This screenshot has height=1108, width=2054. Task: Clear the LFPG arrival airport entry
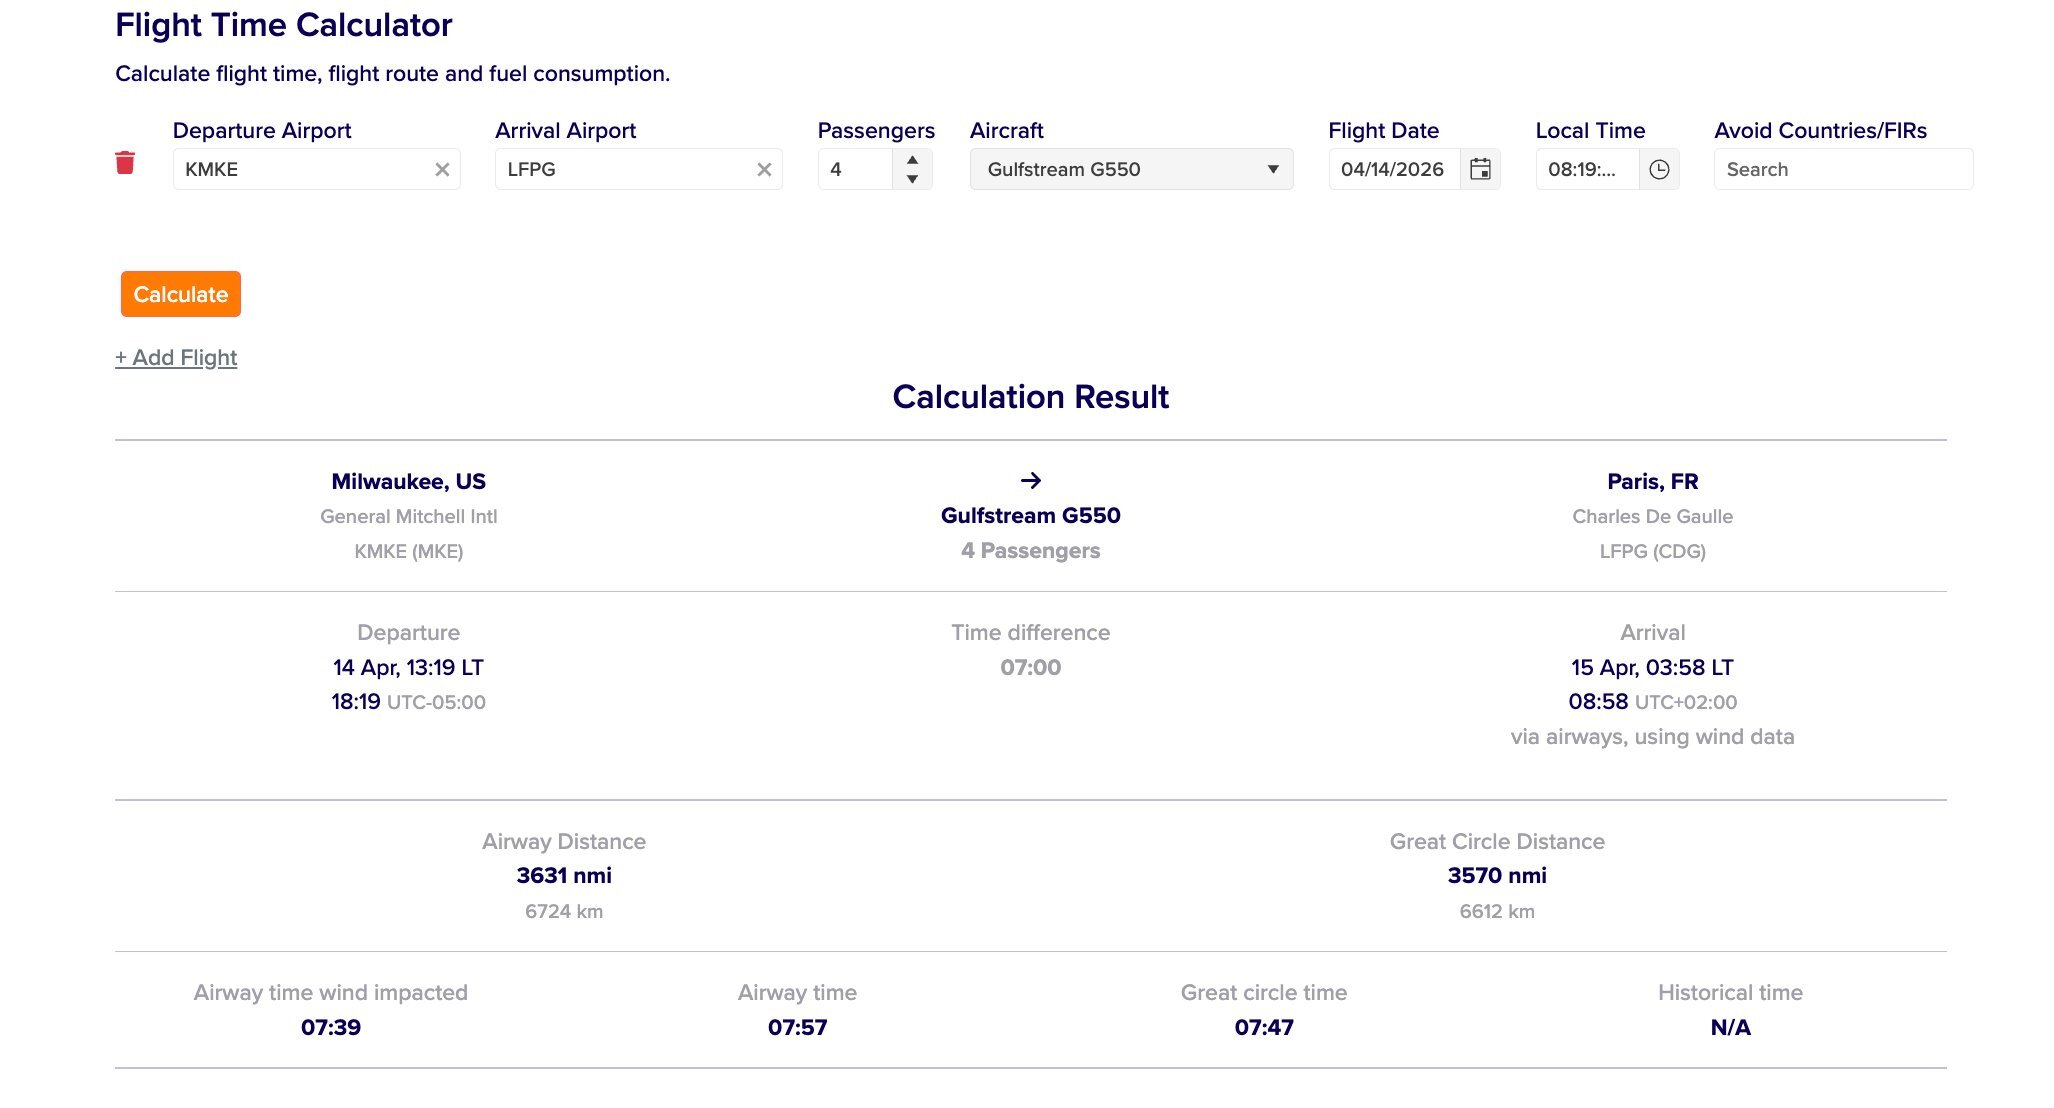pos(765,169)
